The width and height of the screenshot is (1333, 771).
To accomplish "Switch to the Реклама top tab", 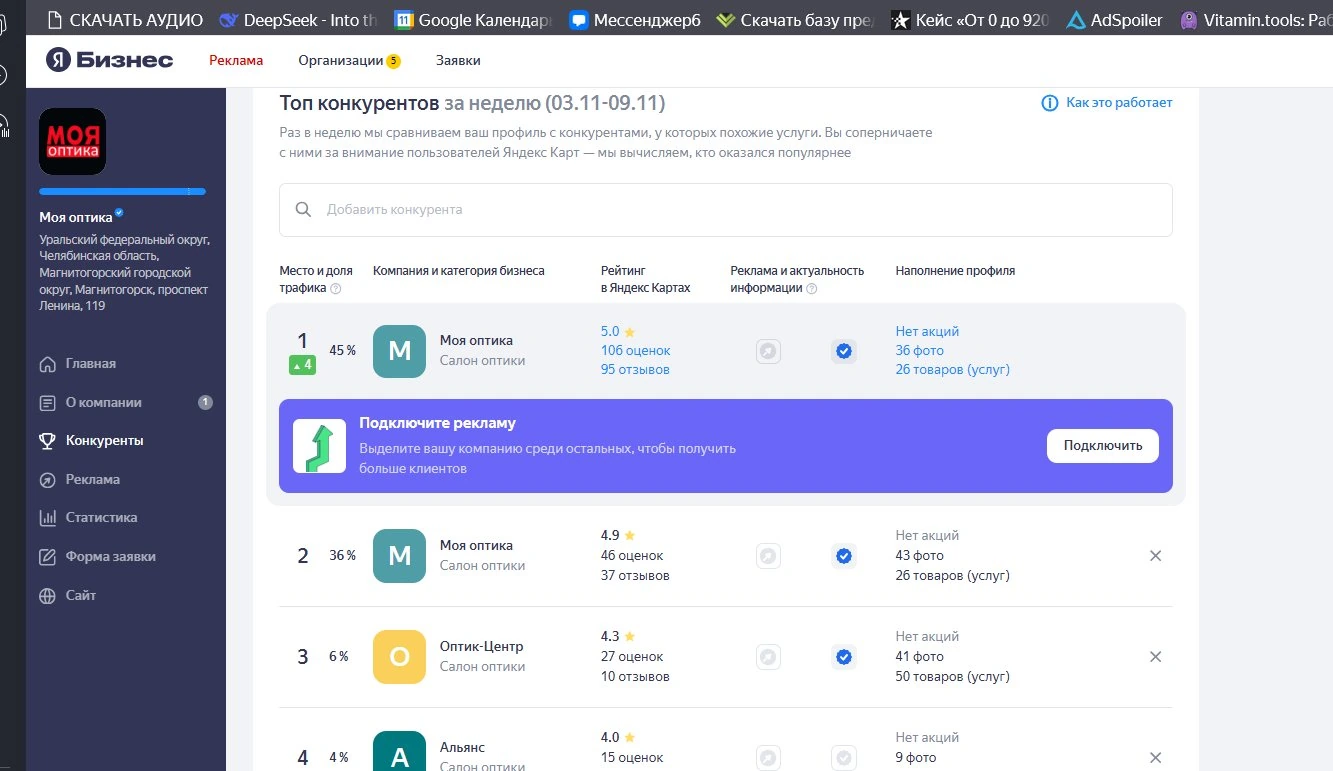I will [236, 61].
